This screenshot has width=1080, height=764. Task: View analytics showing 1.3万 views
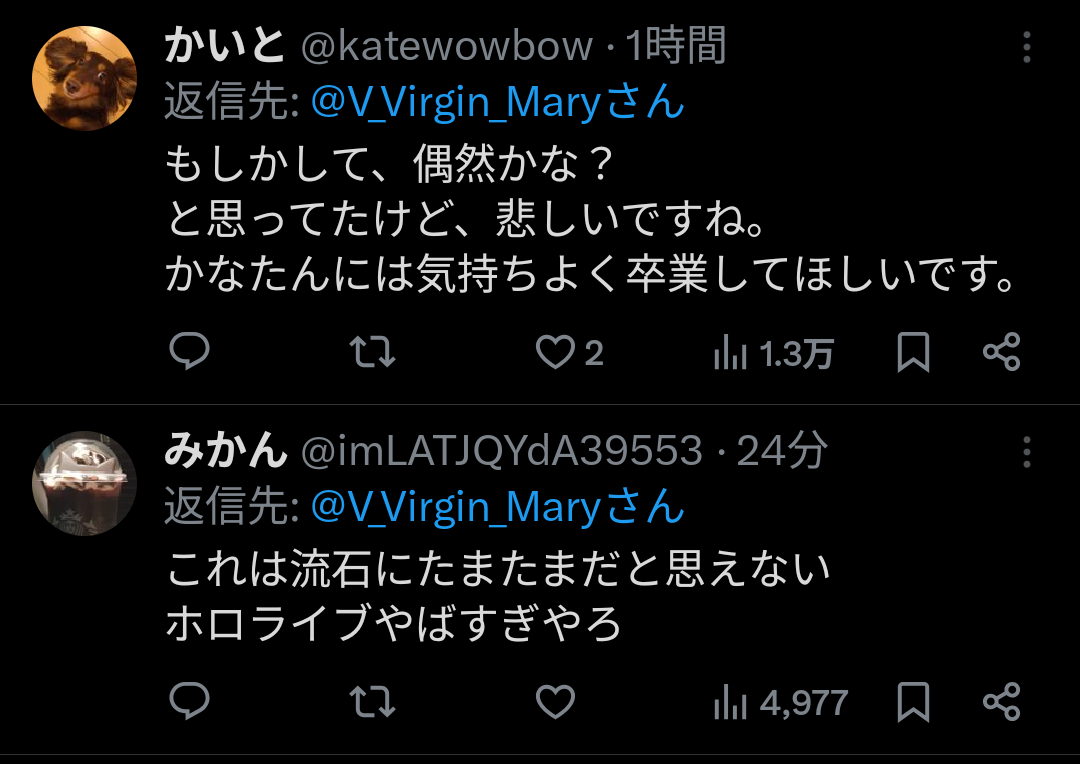773,353
